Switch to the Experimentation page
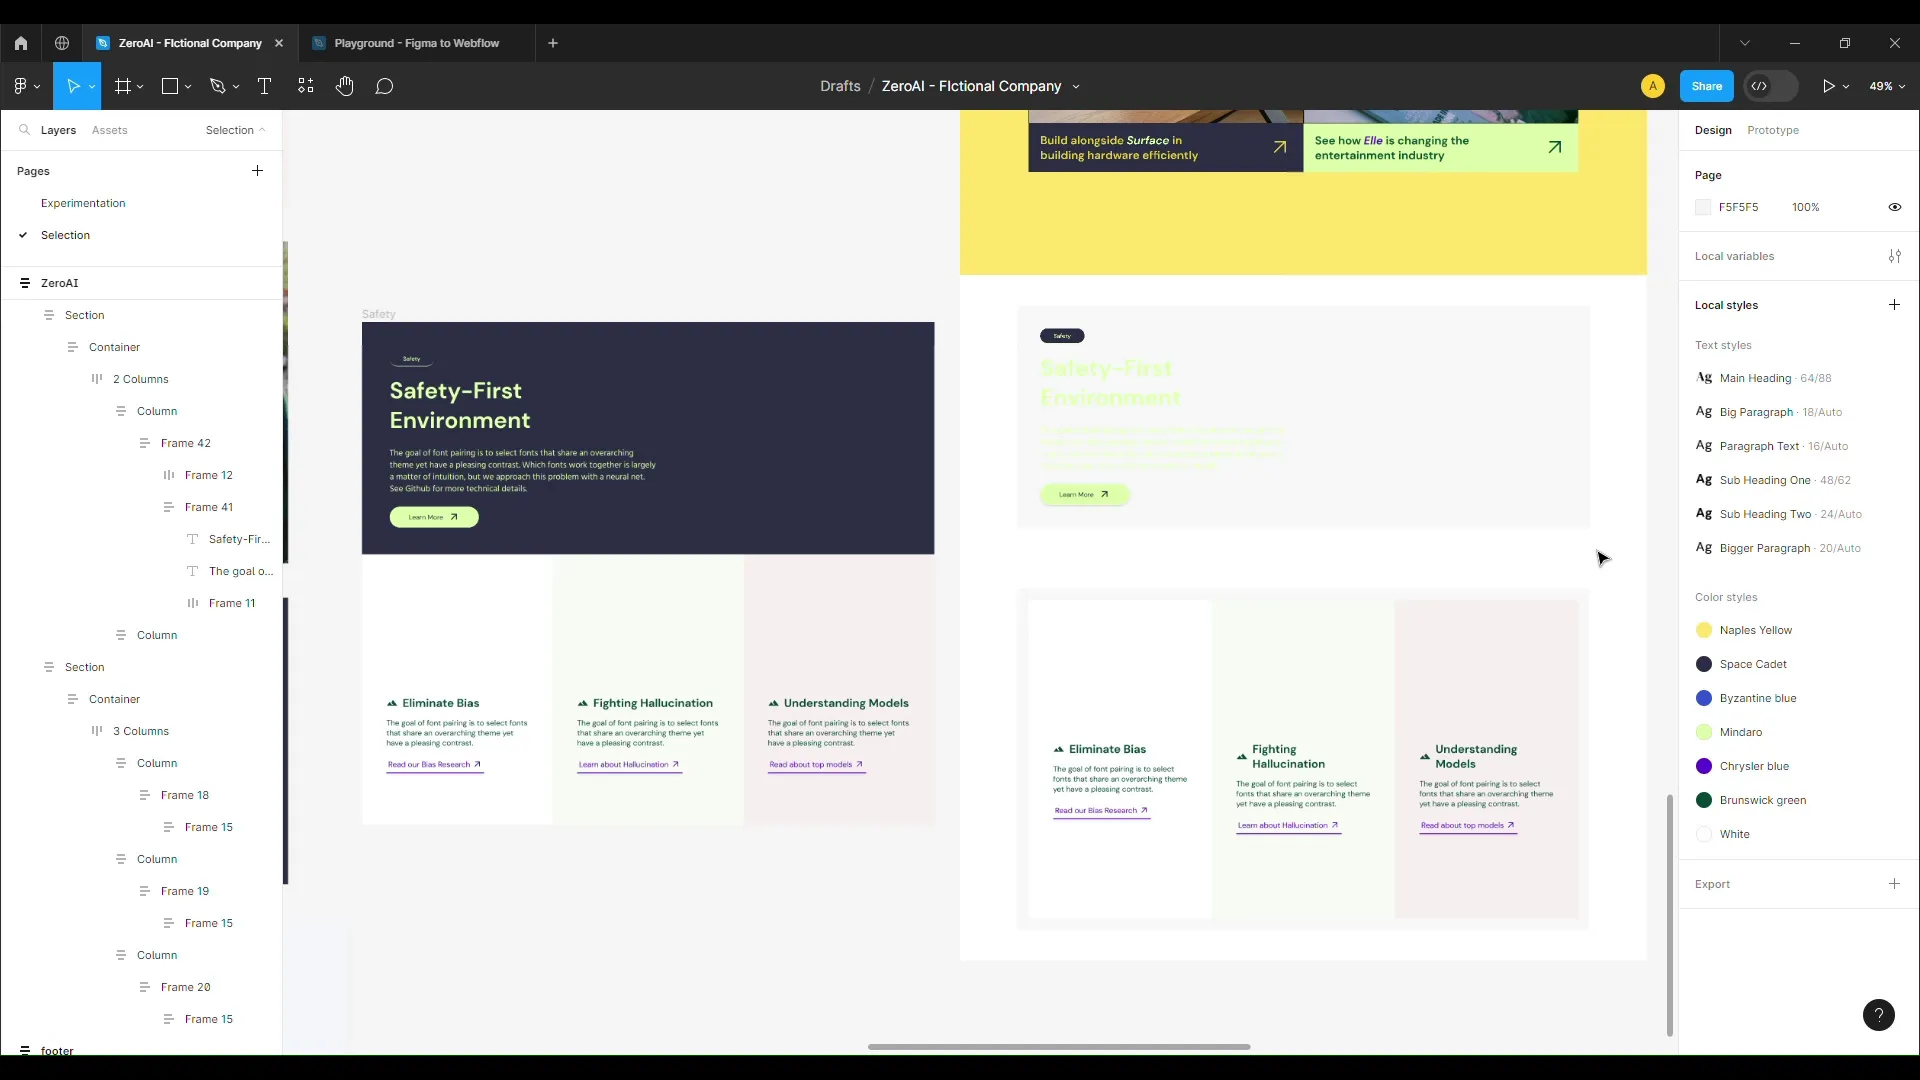Viewport: 1920px width, 1080px height. [x=83, y=203]
